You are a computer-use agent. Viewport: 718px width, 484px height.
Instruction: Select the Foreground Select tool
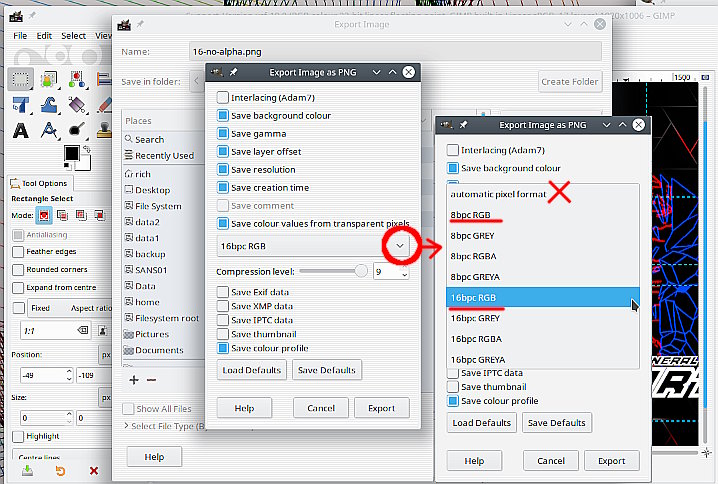[x=49, y=79]
